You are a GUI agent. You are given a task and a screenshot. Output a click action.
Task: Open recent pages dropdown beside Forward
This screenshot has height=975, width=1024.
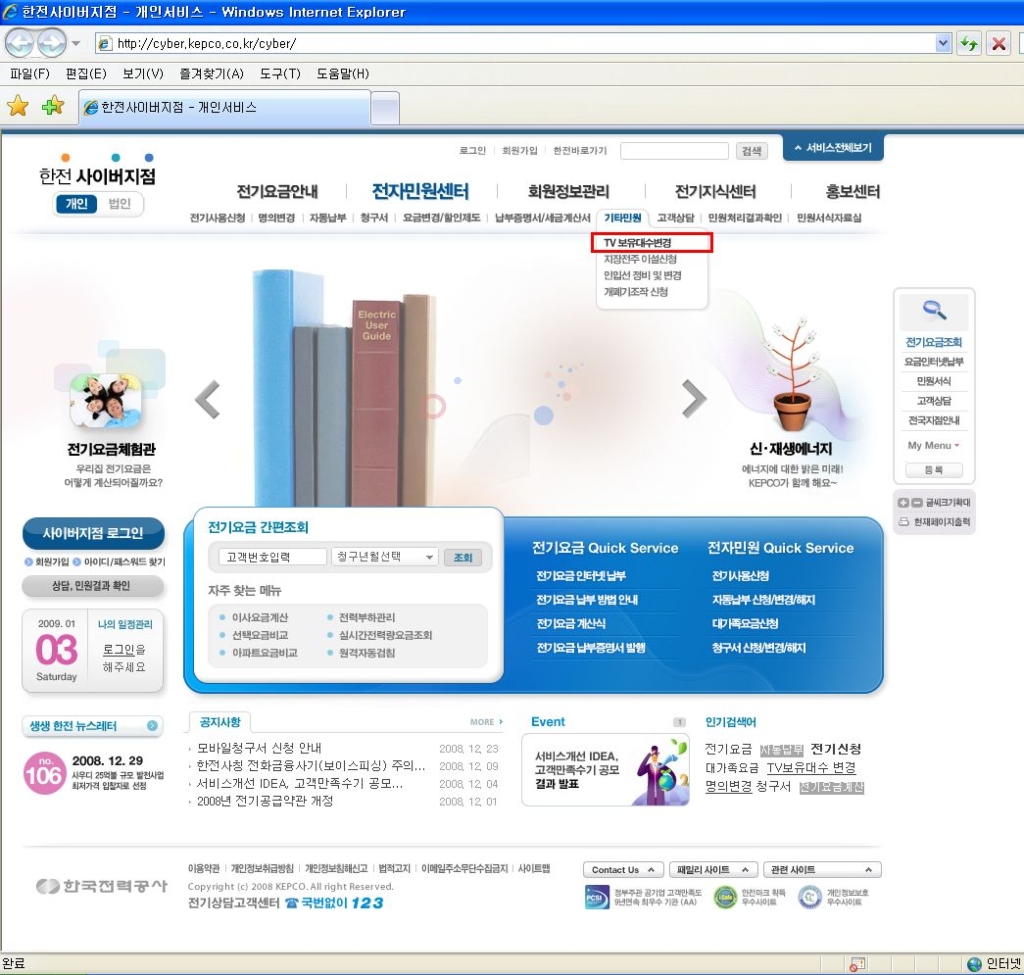coord(76,44)
